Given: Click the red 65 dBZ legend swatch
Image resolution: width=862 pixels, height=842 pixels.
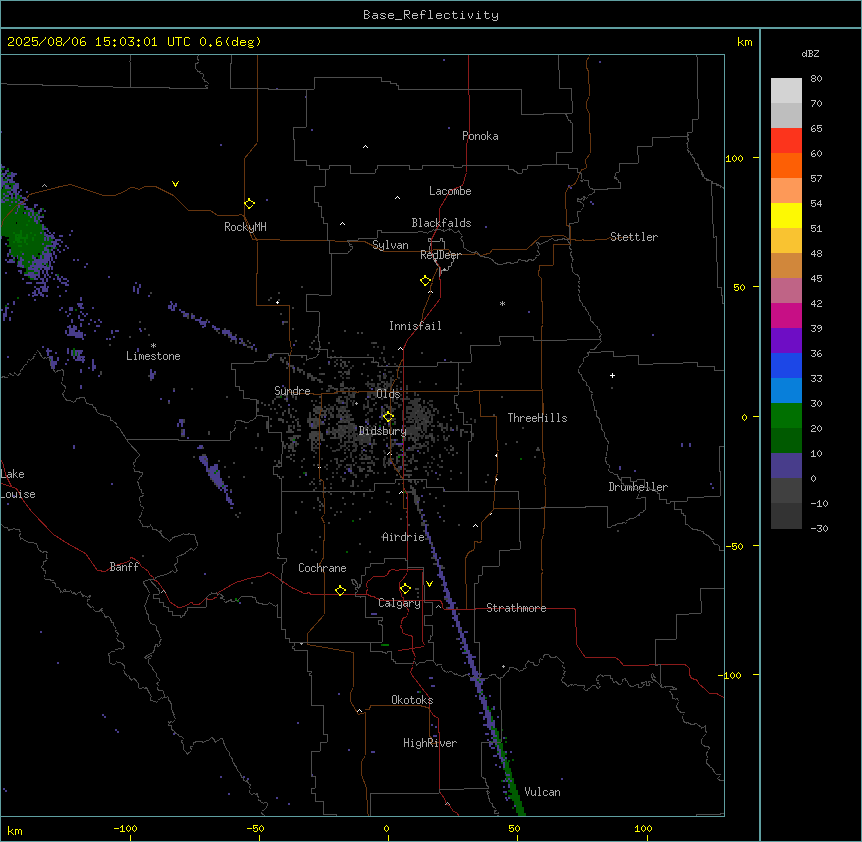Looking at the screenshot, I should point(786,141).
